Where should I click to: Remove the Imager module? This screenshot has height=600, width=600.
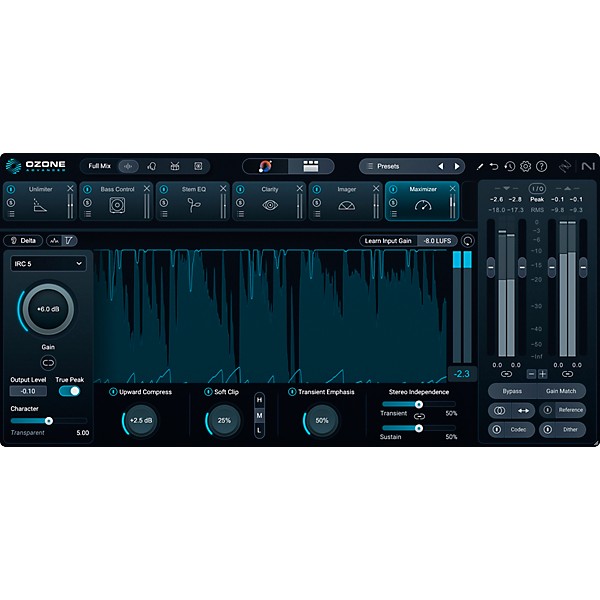click(x=376, y=189)
